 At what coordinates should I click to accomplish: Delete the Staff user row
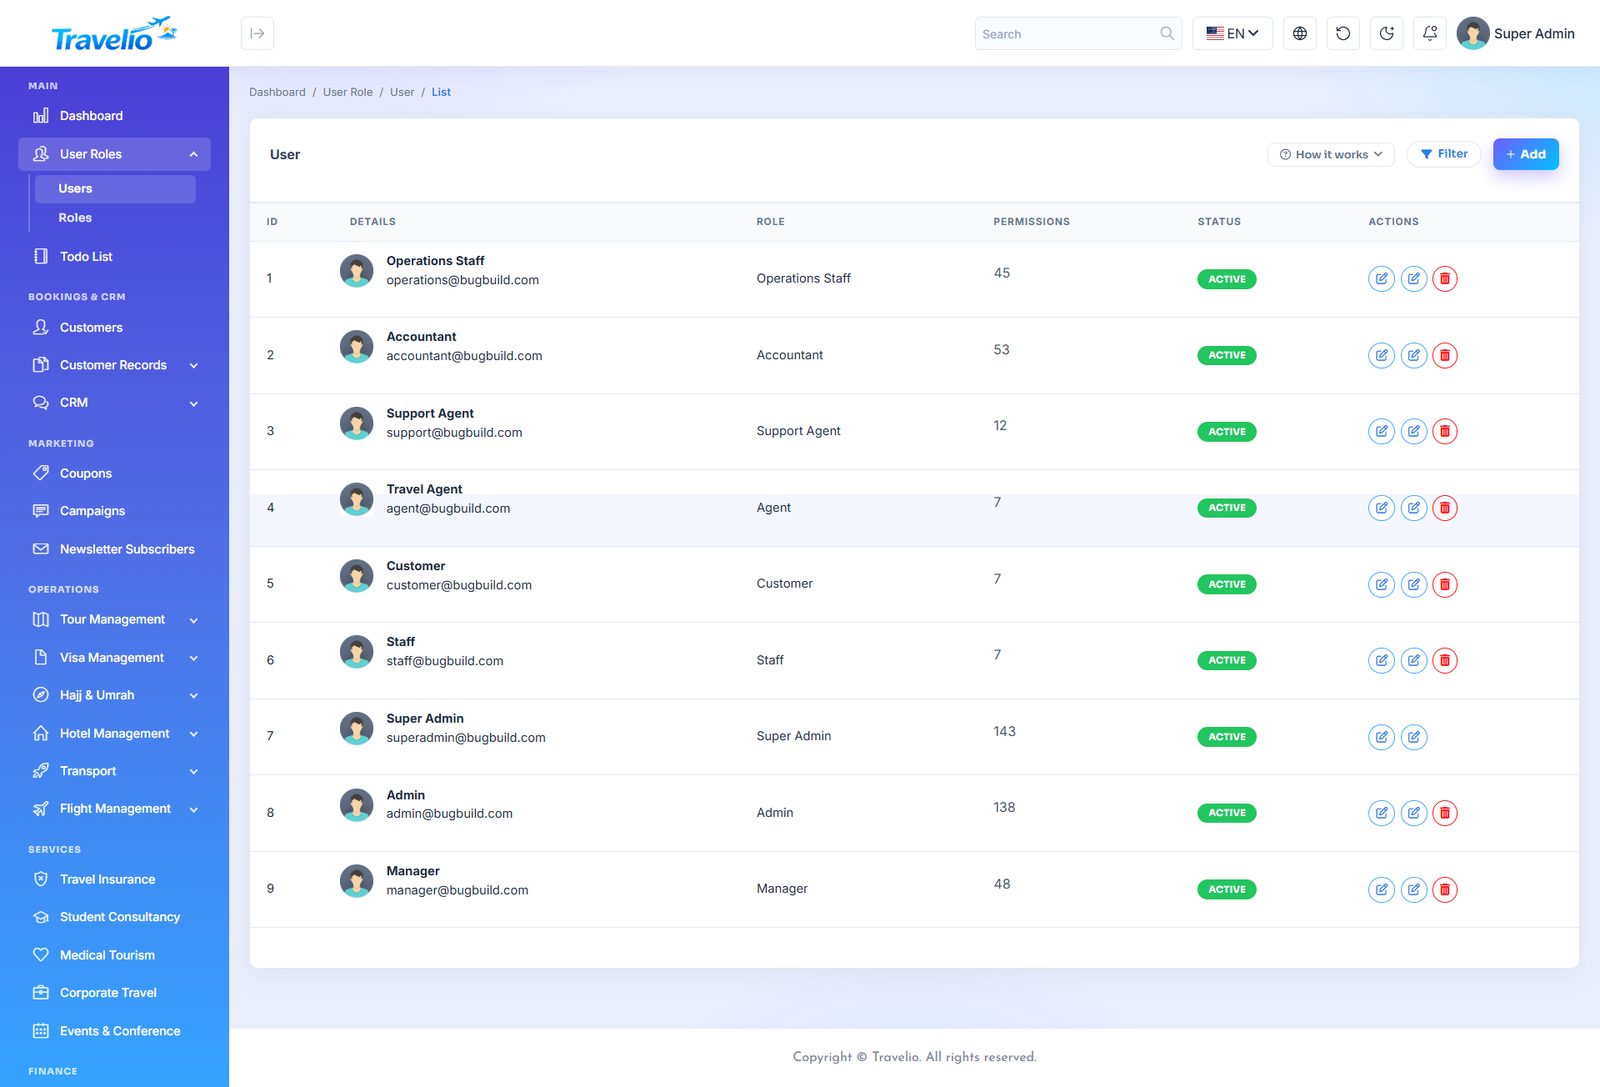click(x=1445, y=660)
